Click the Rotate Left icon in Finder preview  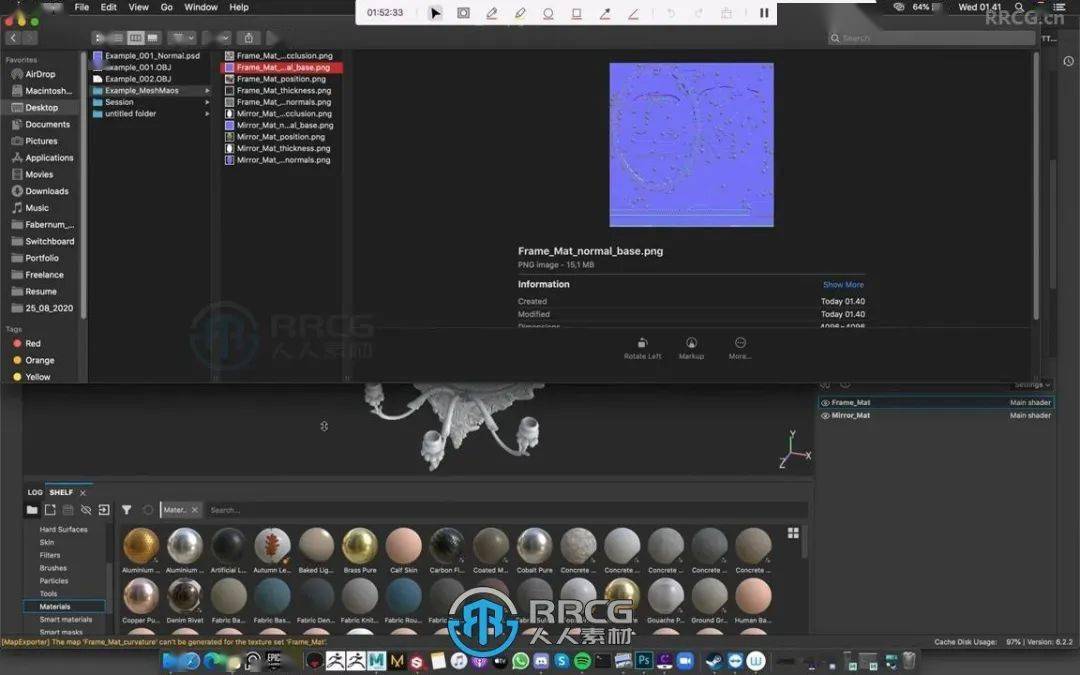pos(642,343)
